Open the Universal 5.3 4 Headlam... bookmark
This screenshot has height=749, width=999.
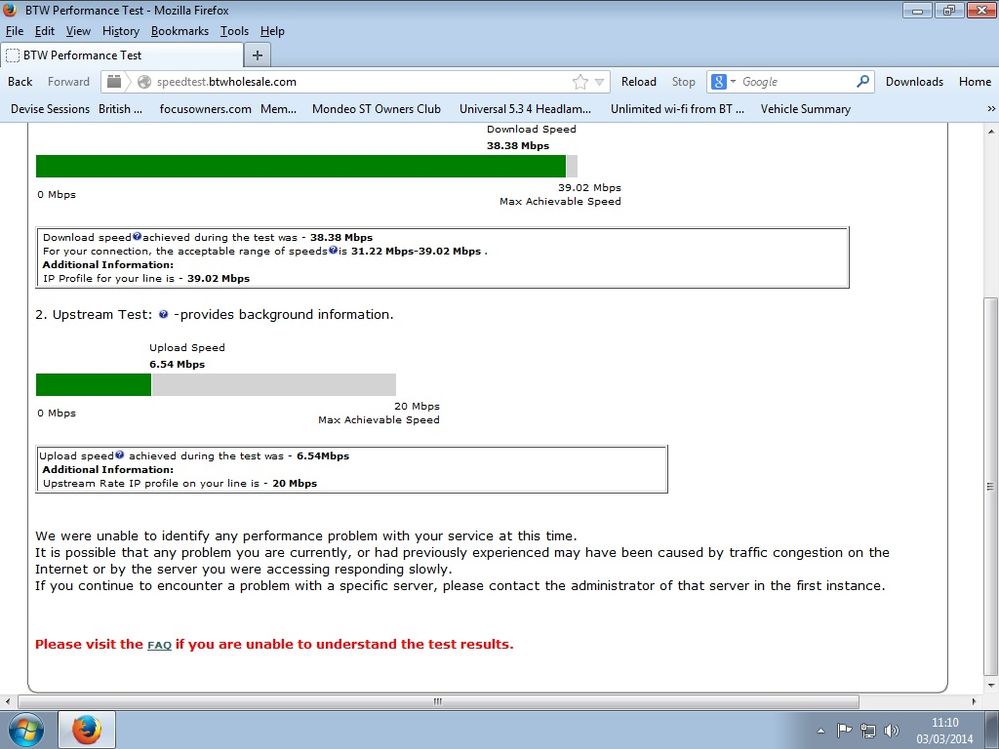click(525, 109)
